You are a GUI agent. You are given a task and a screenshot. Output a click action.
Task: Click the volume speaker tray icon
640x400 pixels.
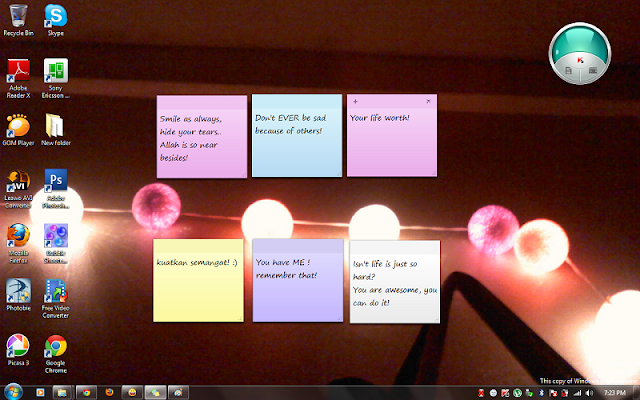pyautogui.click(x=589, y=393)
